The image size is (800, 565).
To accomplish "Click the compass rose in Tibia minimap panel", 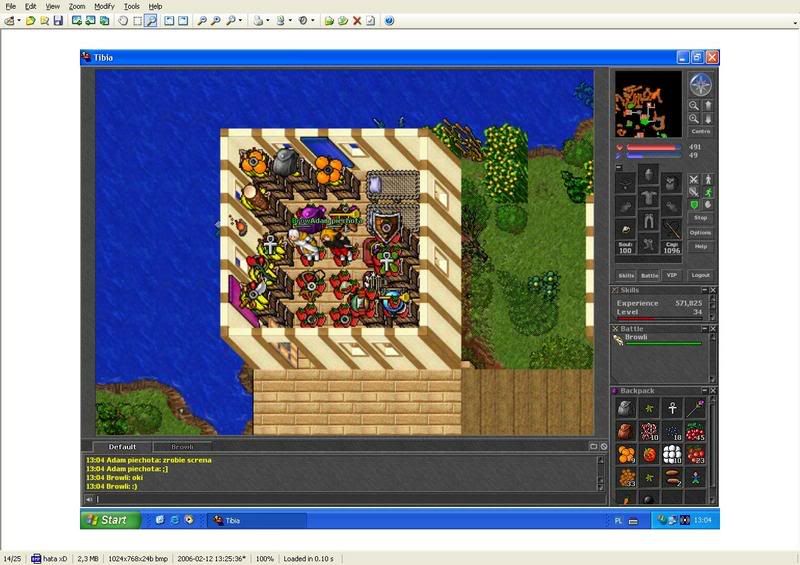I will [701, 85].
